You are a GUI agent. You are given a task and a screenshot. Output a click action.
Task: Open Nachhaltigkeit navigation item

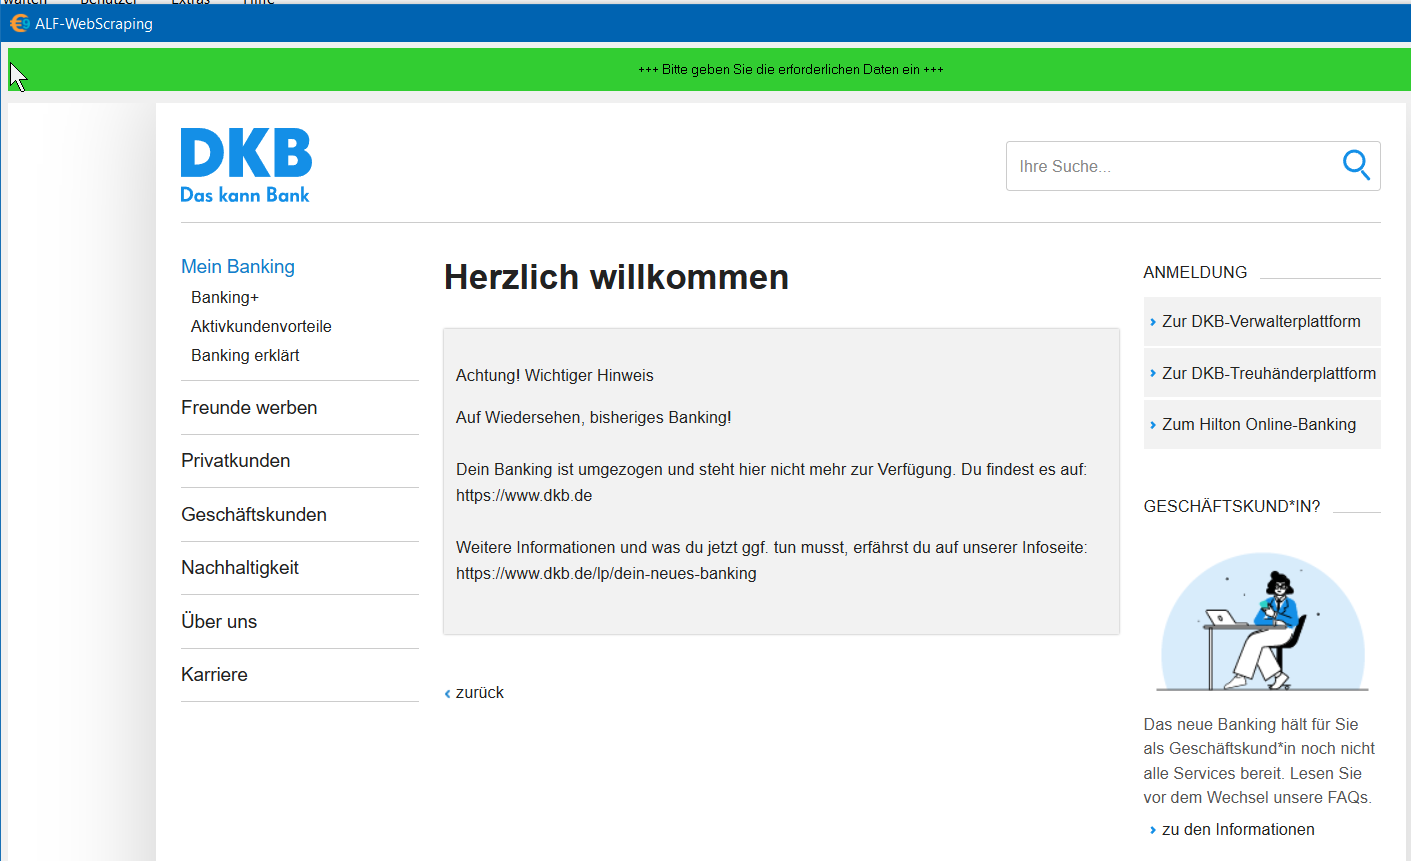[x=240, y=567]
